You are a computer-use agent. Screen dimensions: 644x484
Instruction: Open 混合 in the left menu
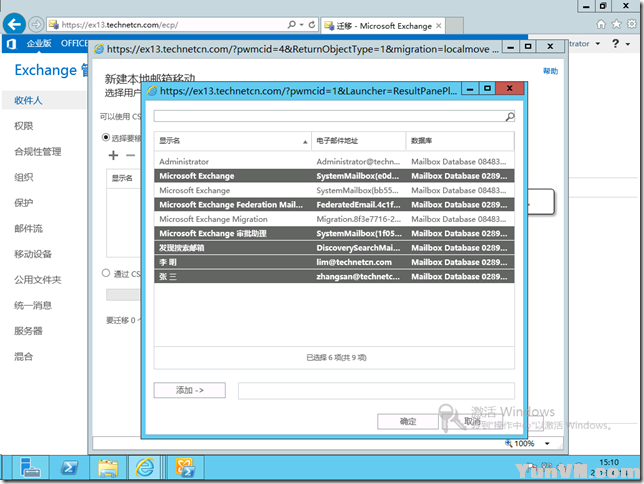coord(23,357)
